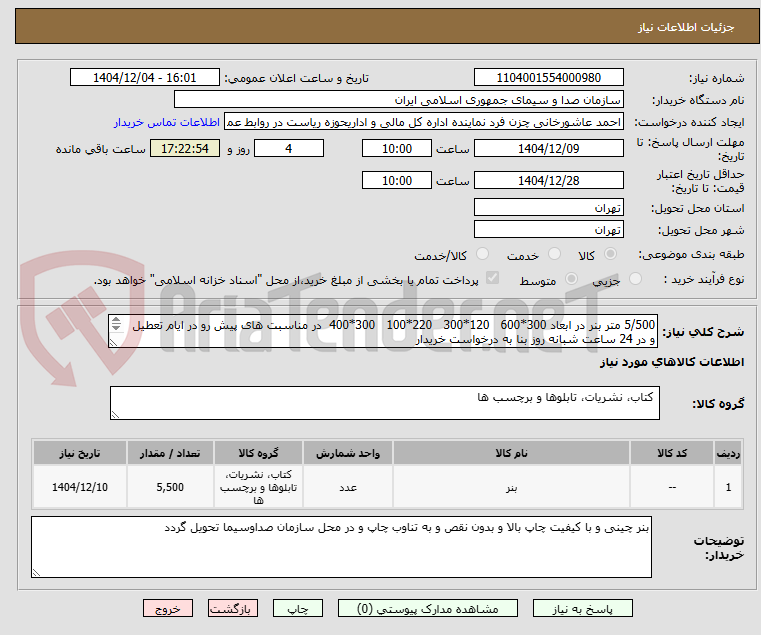761x635 pixels.
Task: Click the تعداد / مقدار column header
Action: pyautogui.click(x=170, y=453)
